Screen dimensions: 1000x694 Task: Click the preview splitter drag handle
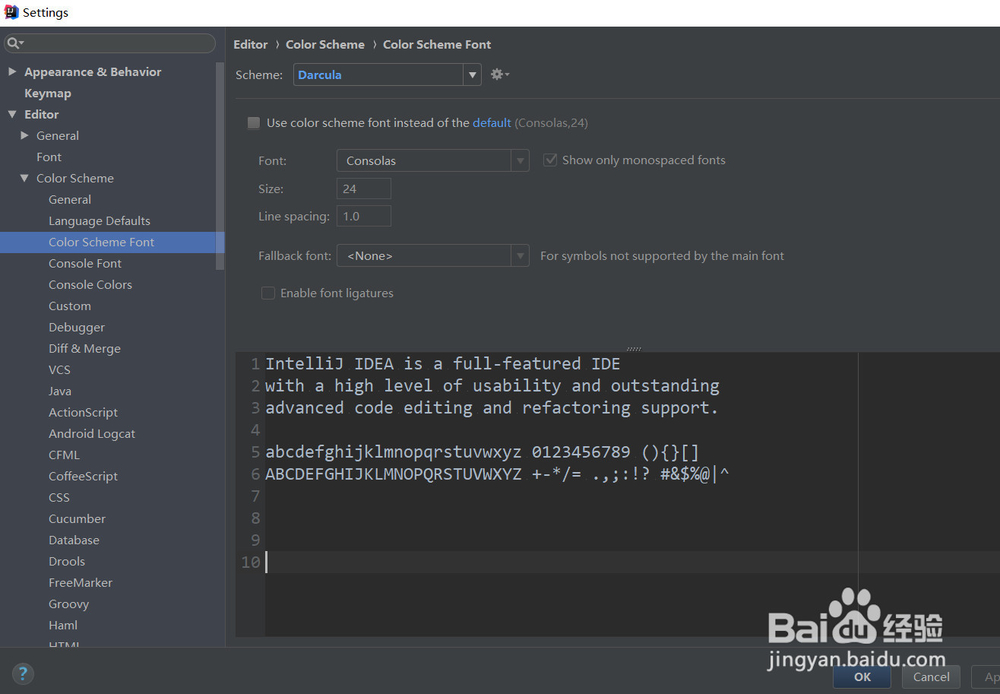pos(634,349)
